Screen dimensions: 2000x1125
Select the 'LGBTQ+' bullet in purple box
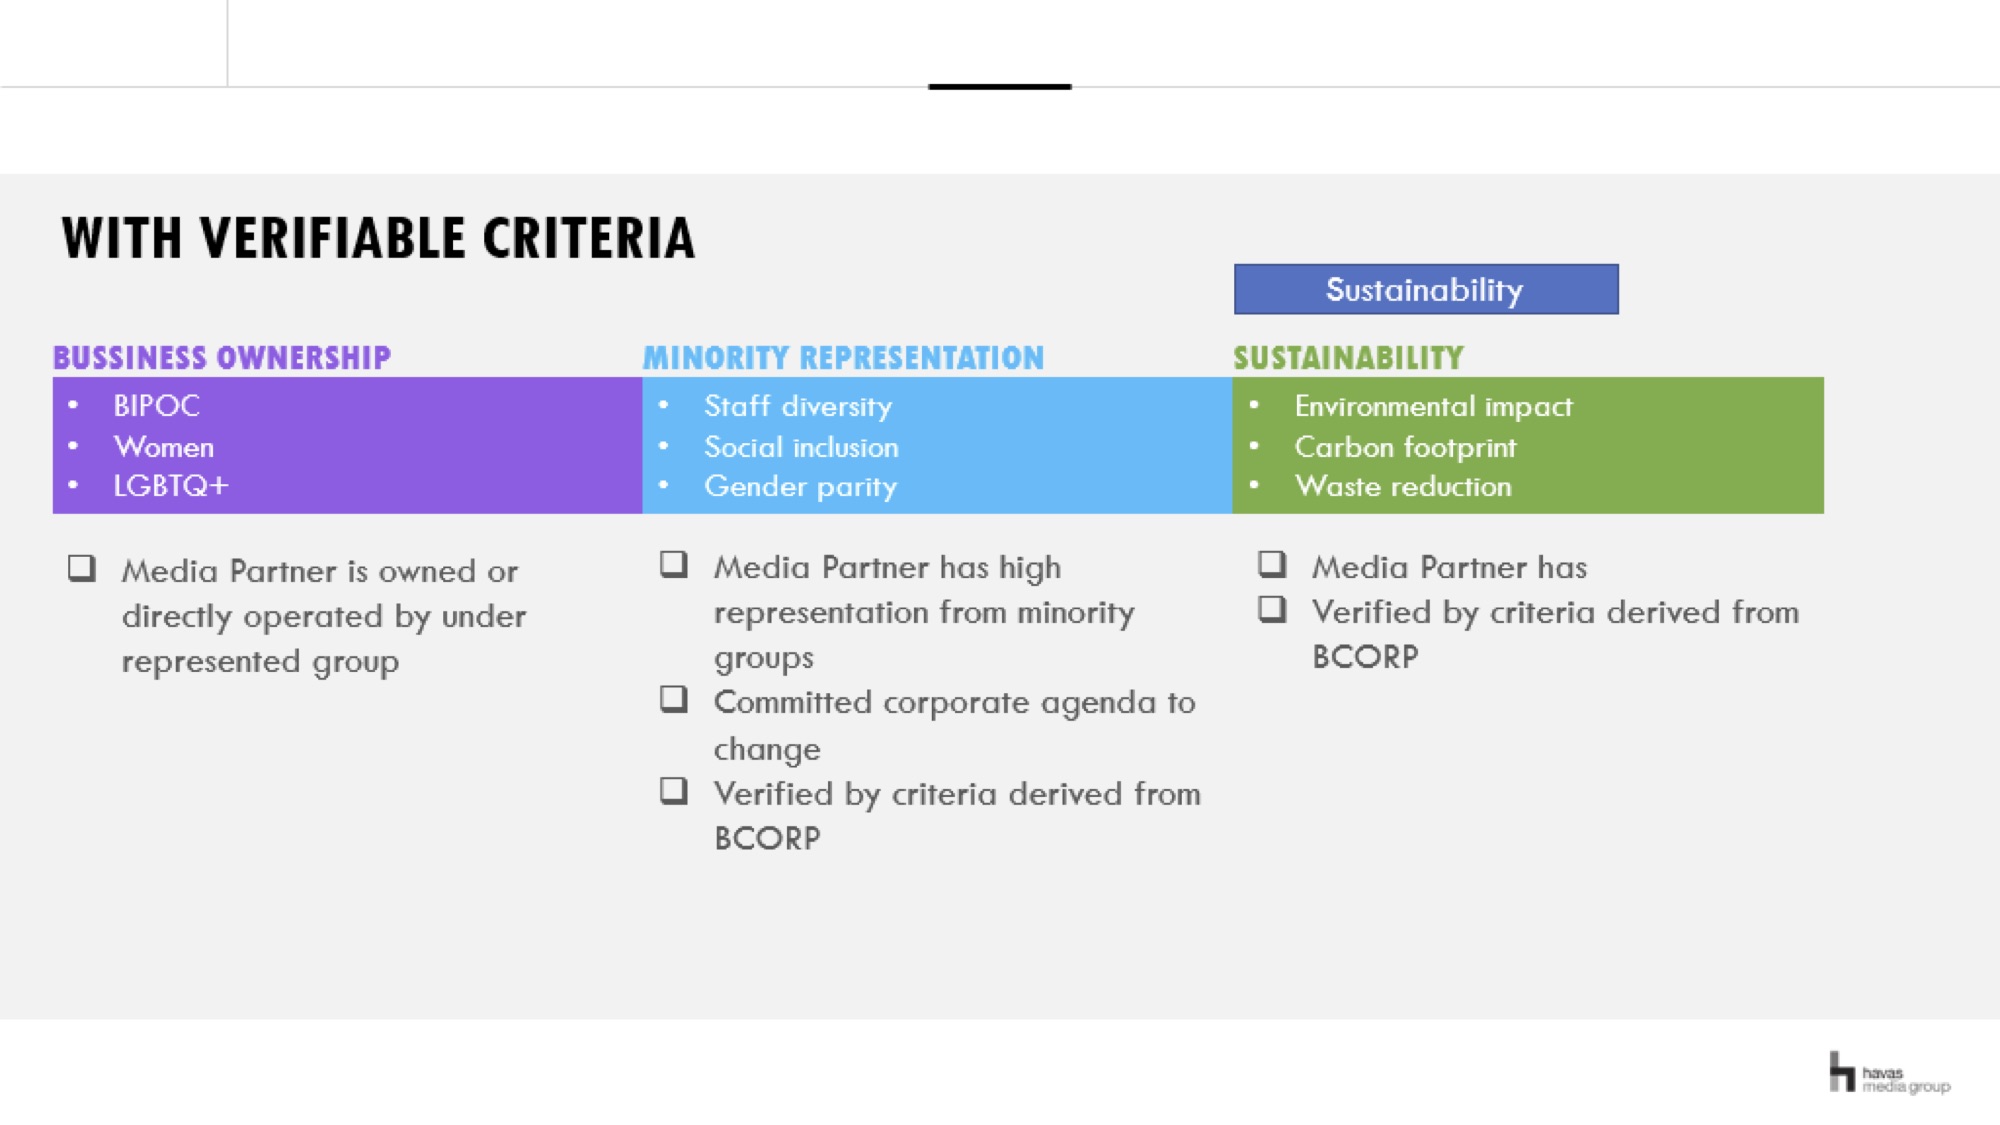pyautogui.click(x=171, y=486)
